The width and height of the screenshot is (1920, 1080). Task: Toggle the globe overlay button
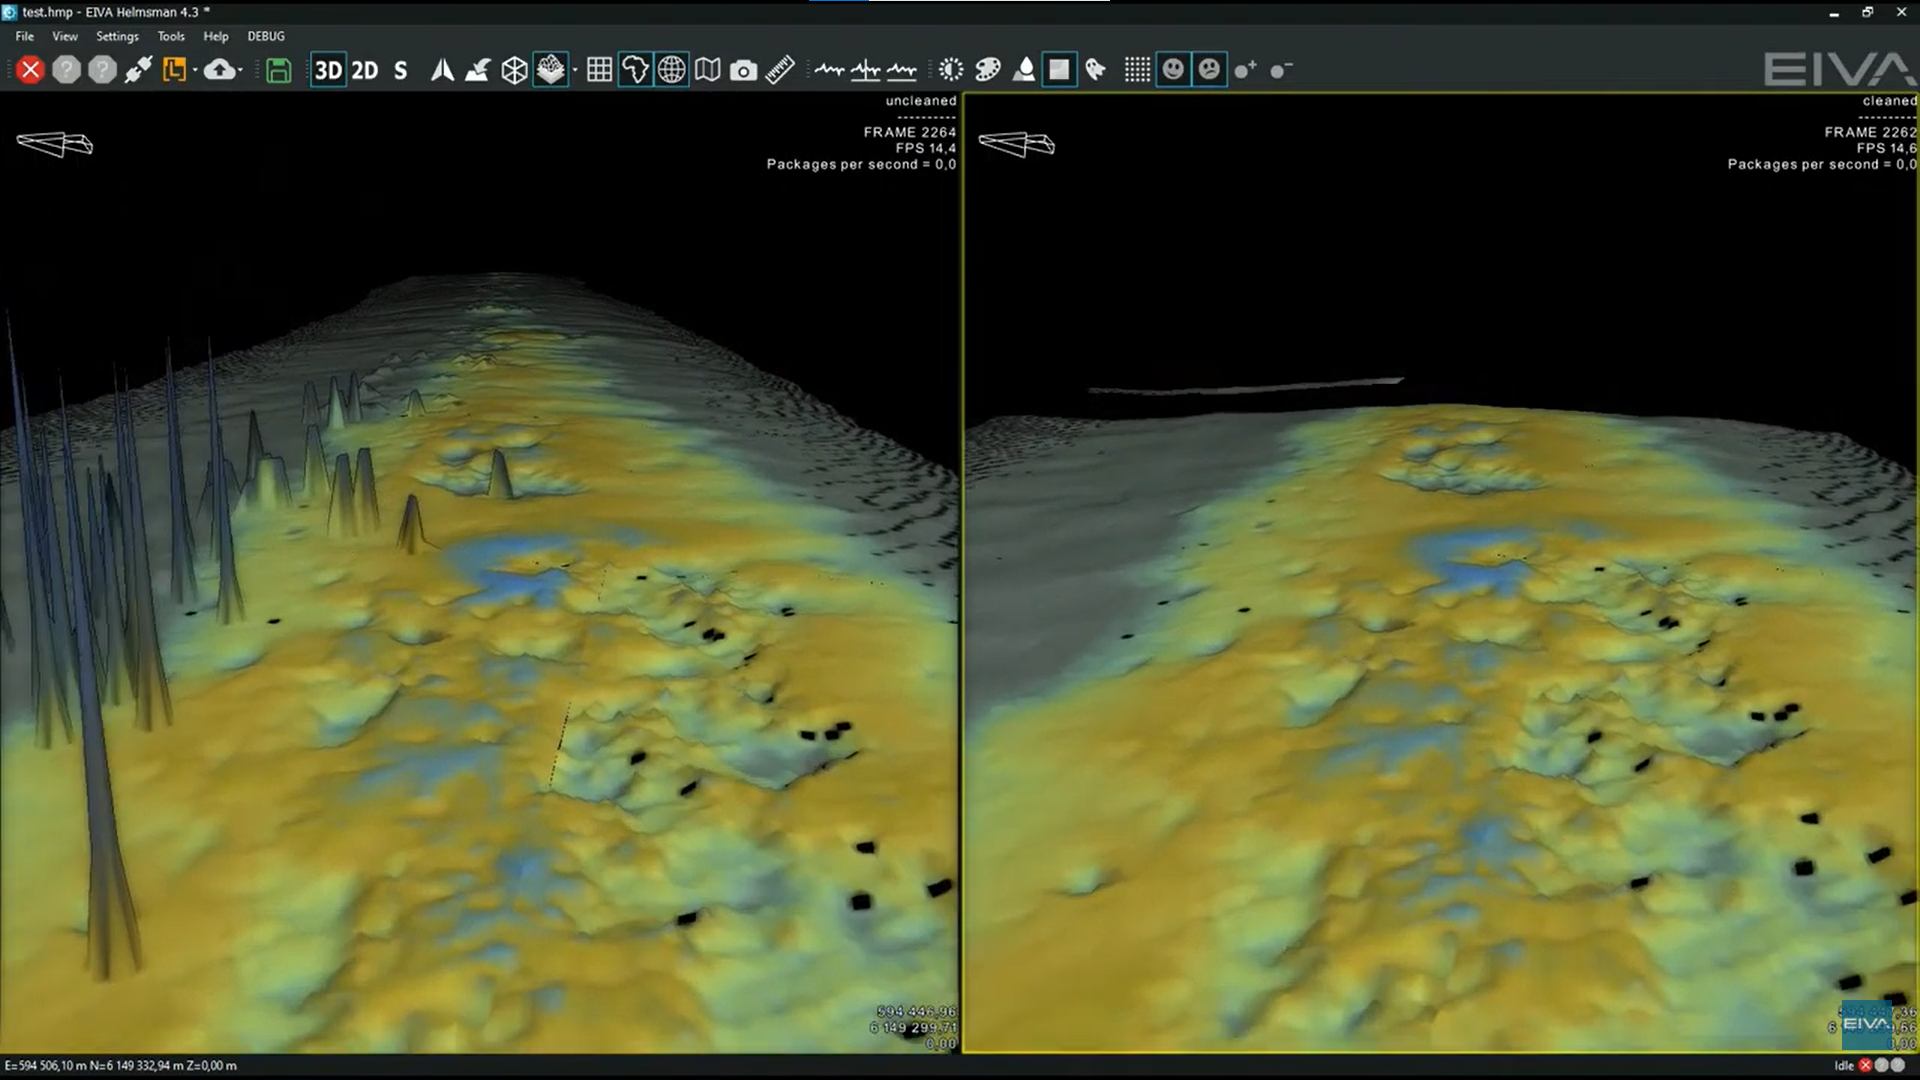tap(672, 70)
